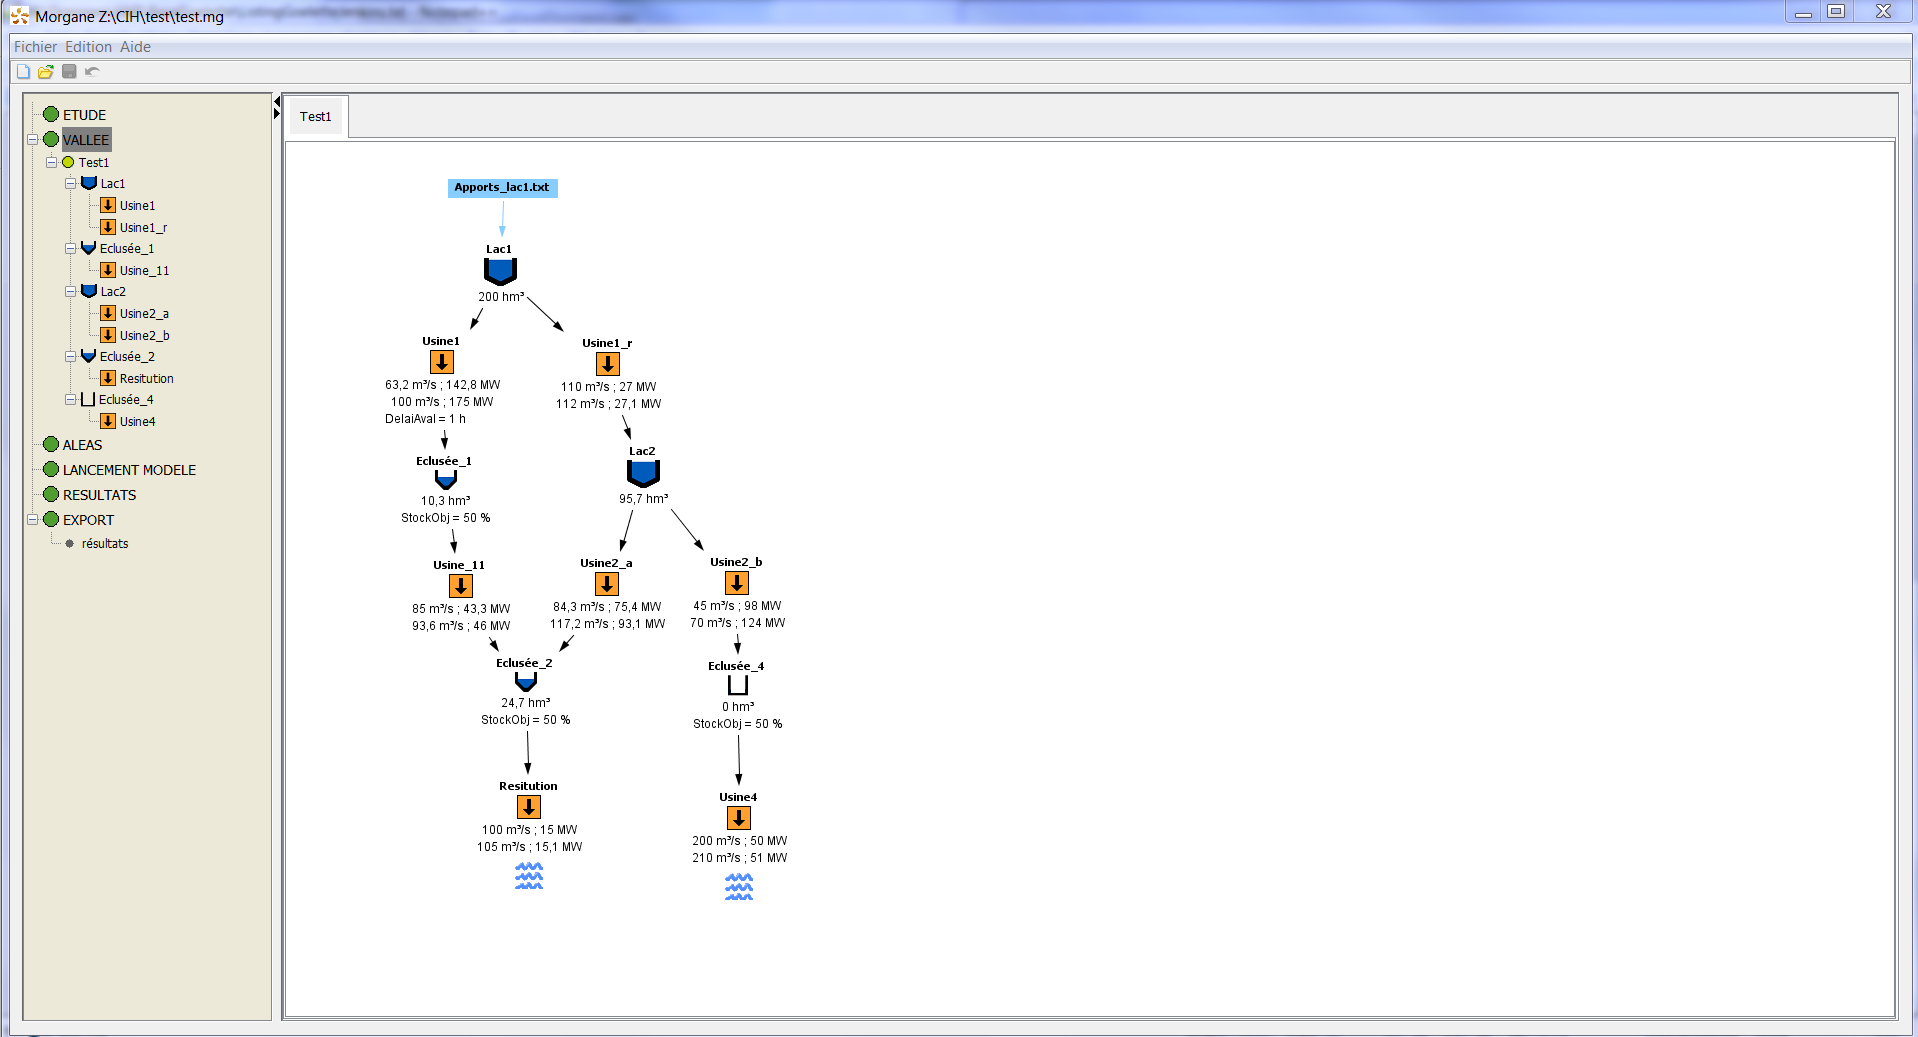Select ETUDE in the tree
Viewport: 1918px width, 1037px height.
(84, 115)
